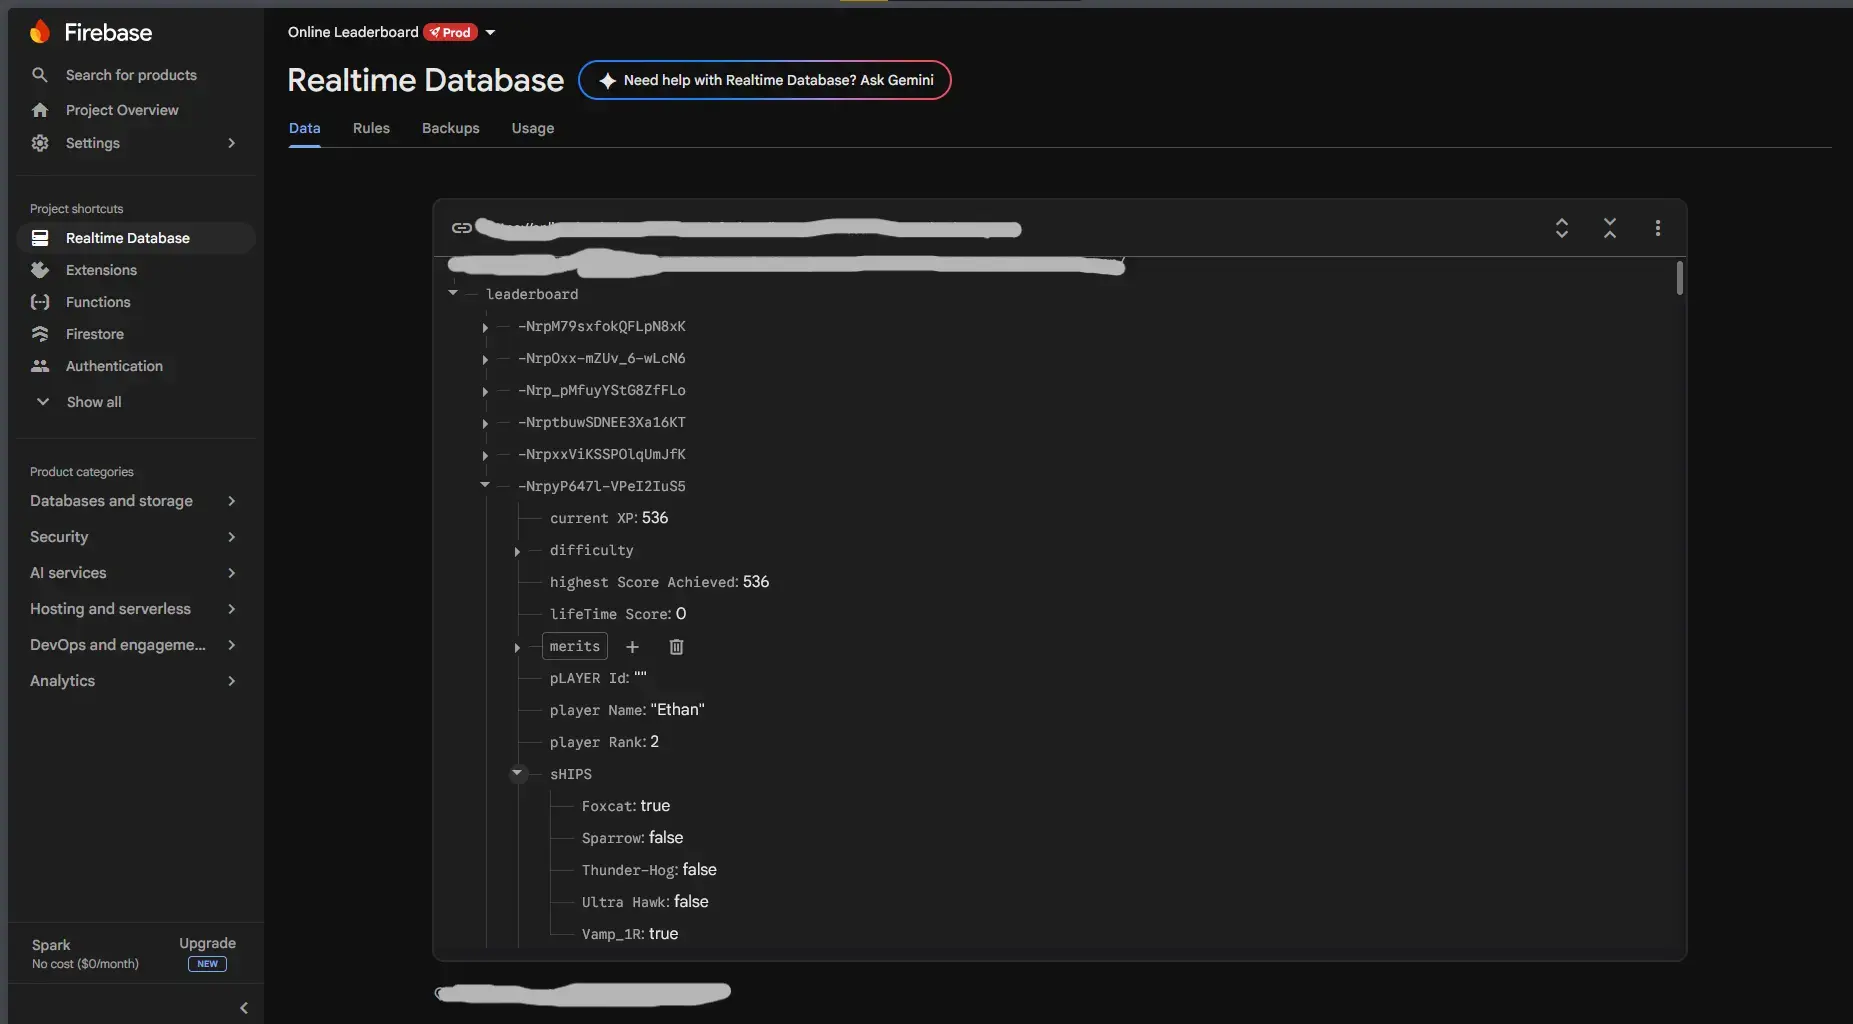Screen dimensions: 1853x1024
Task: Go to Project Overview
Action: [122, 110]
